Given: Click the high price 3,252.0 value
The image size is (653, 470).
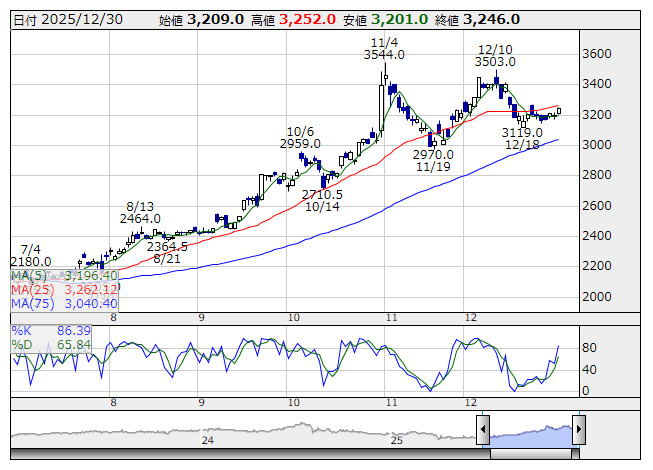Looking at the screenshot, I should tap(307, 20).
